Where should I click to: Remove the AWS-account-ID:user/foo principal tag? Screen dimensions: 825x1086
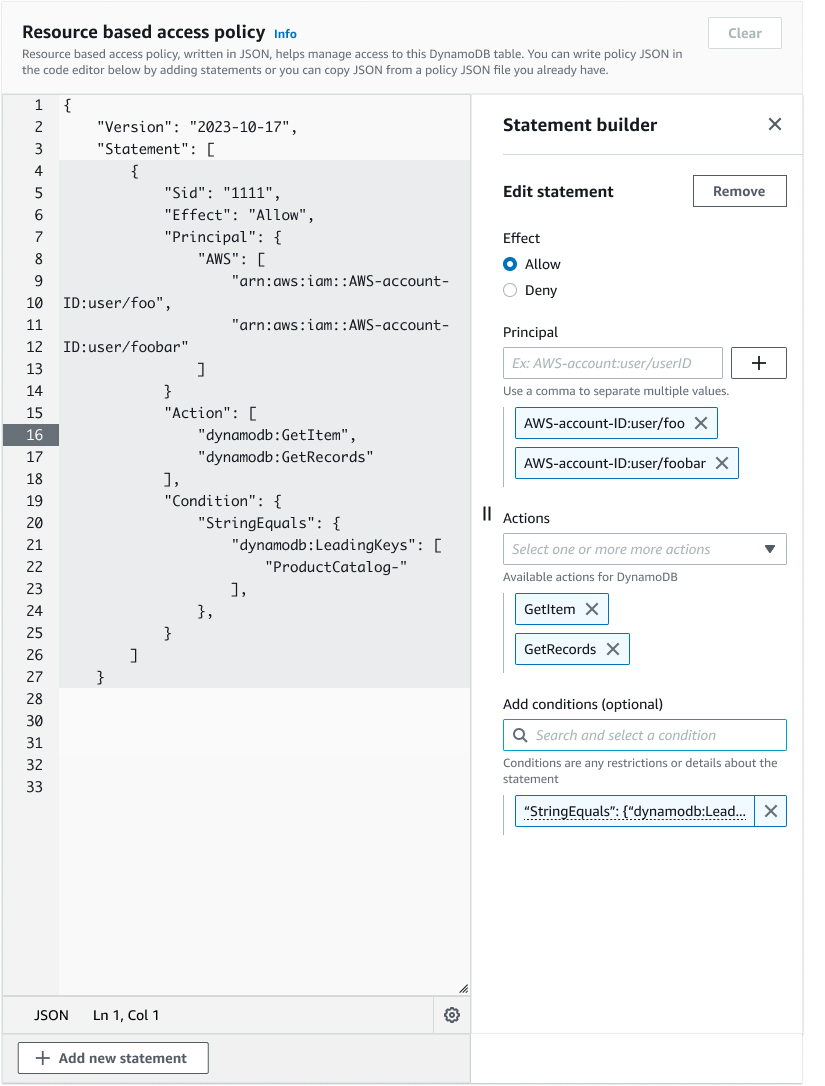click(701, 423)
